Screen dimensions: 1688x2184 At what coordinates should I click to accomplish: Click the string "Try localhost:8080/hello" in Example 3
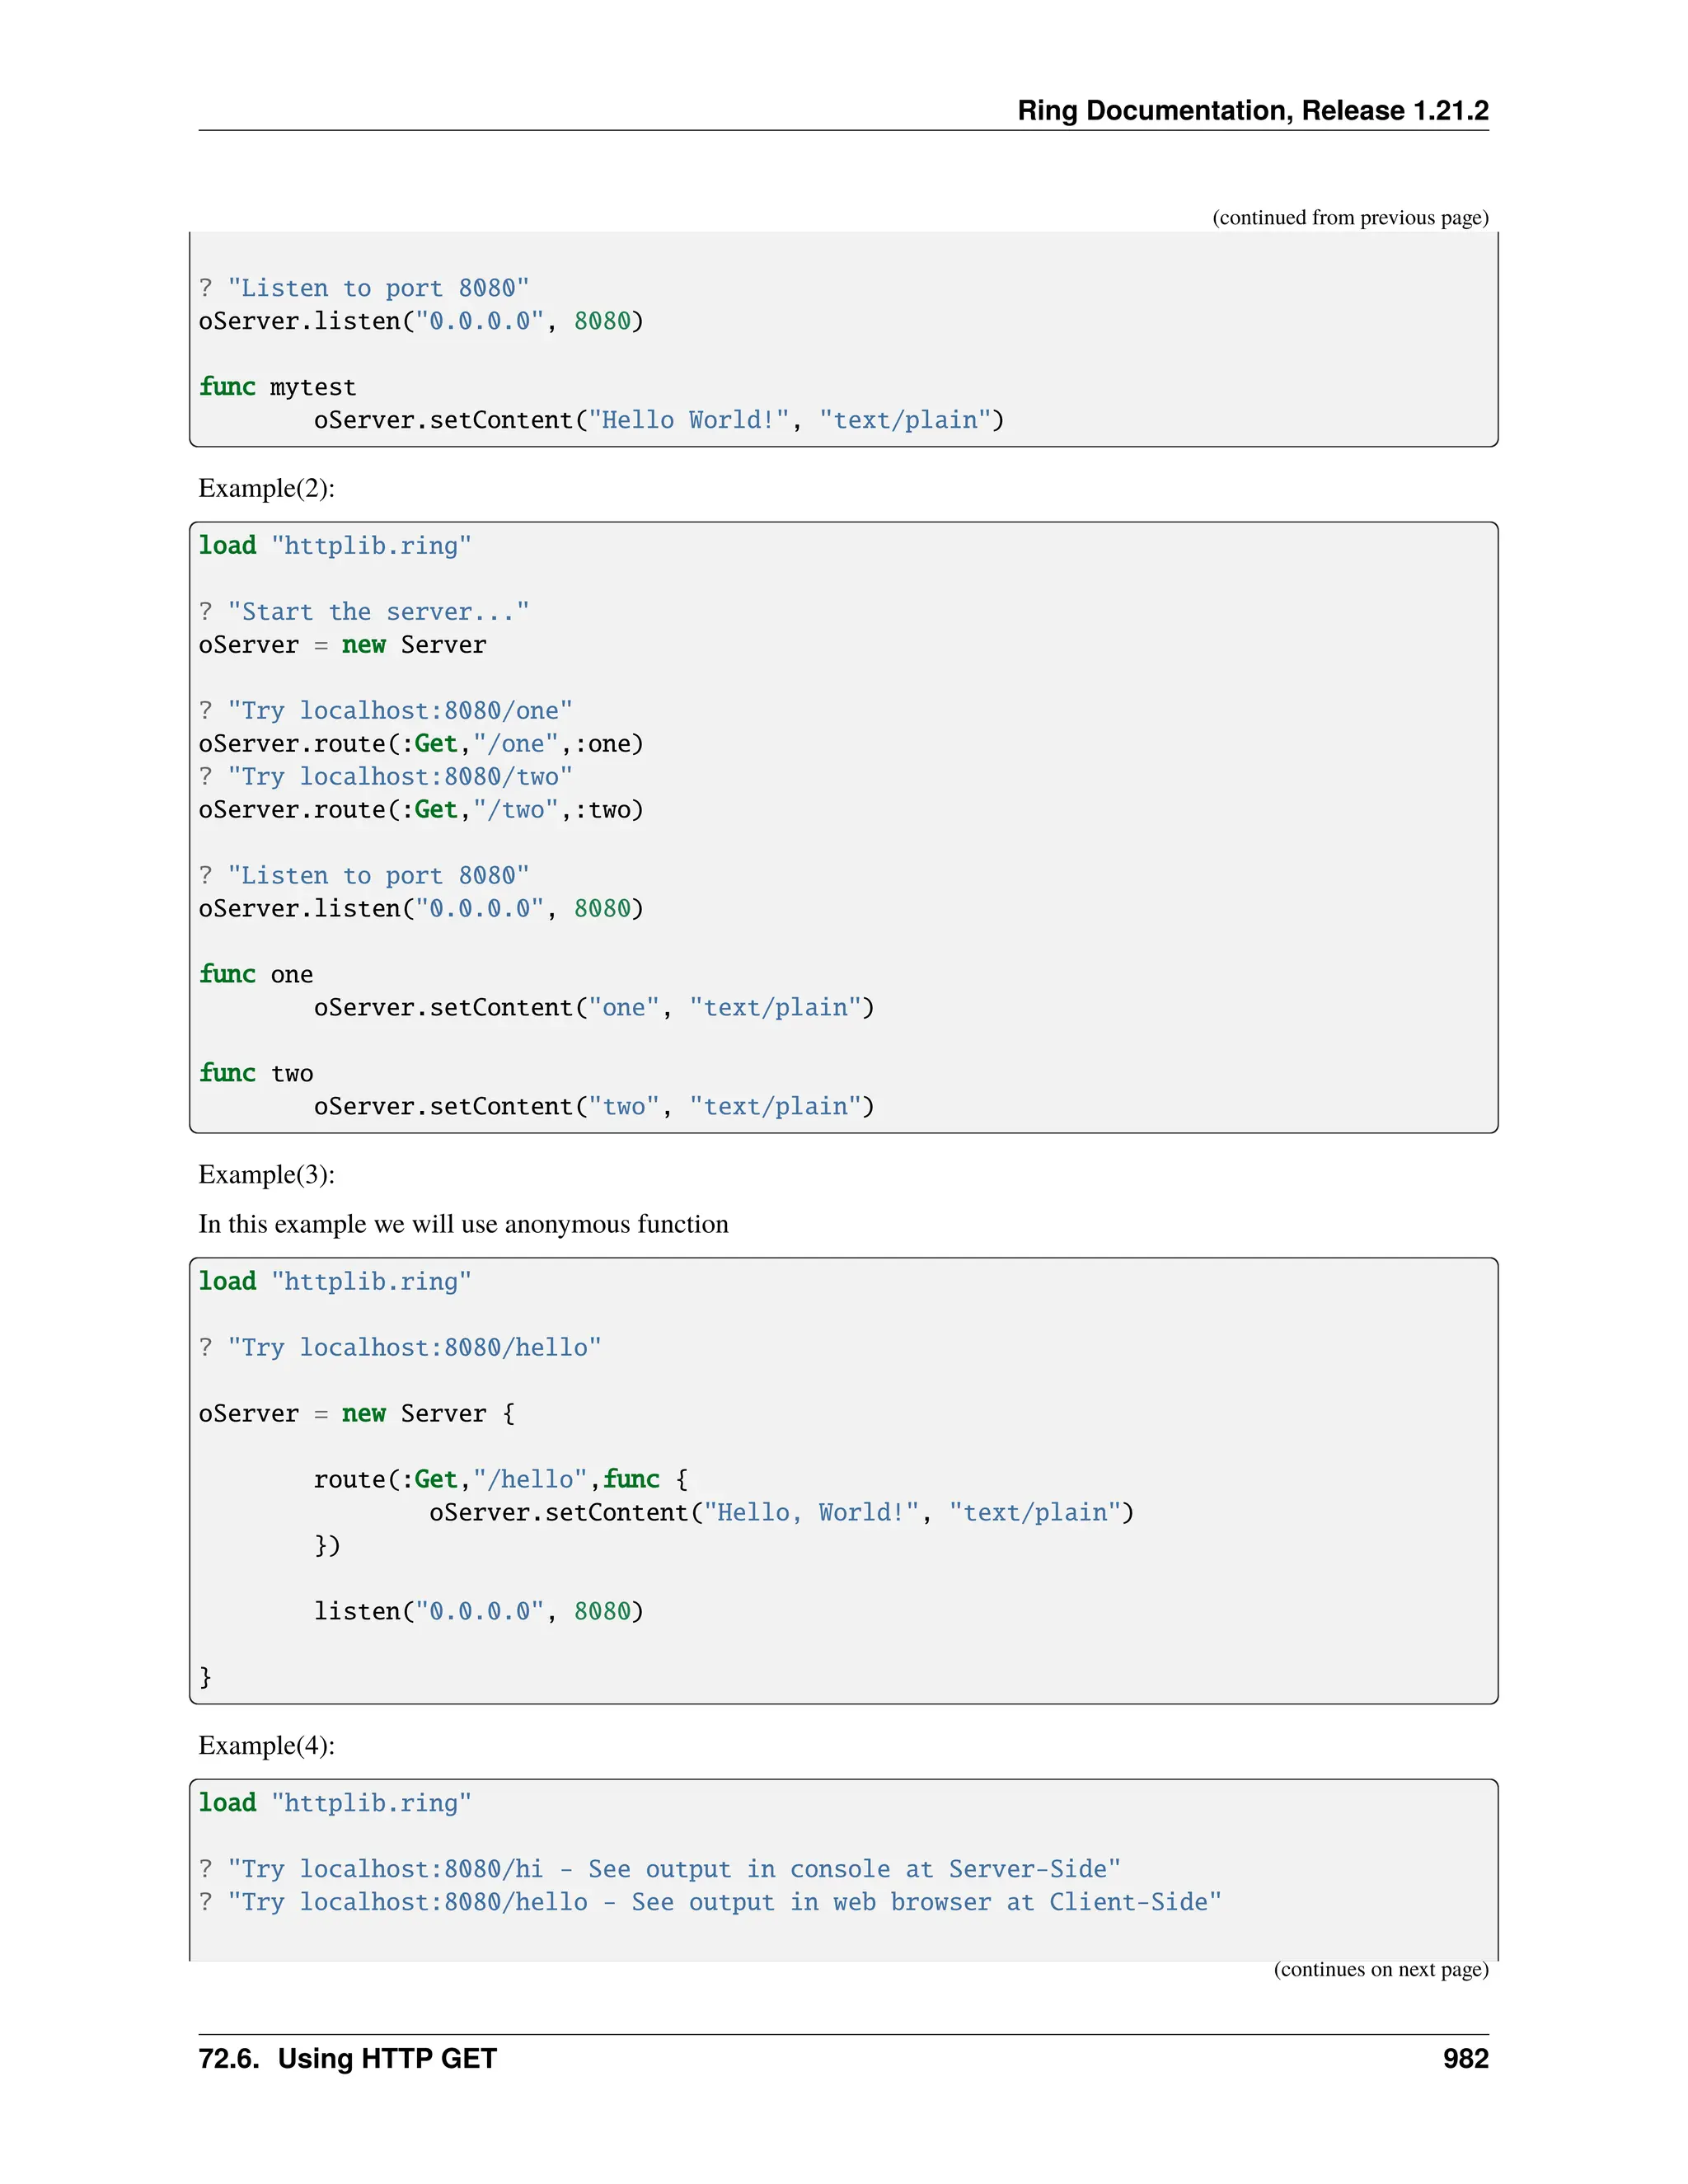click(x=414, y=1348)
